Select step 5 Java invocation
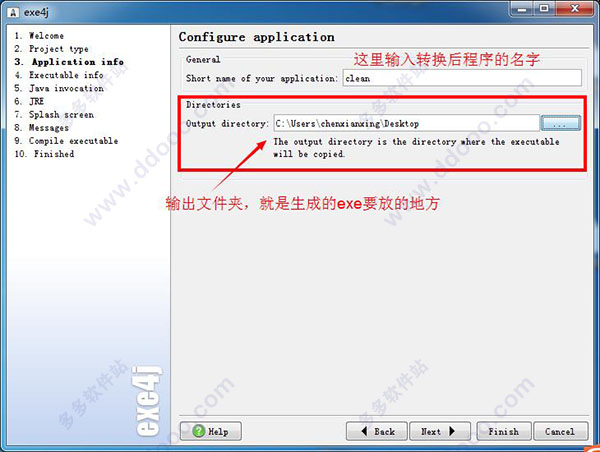This screenshot has height=452, width=600. click(59, 88)
